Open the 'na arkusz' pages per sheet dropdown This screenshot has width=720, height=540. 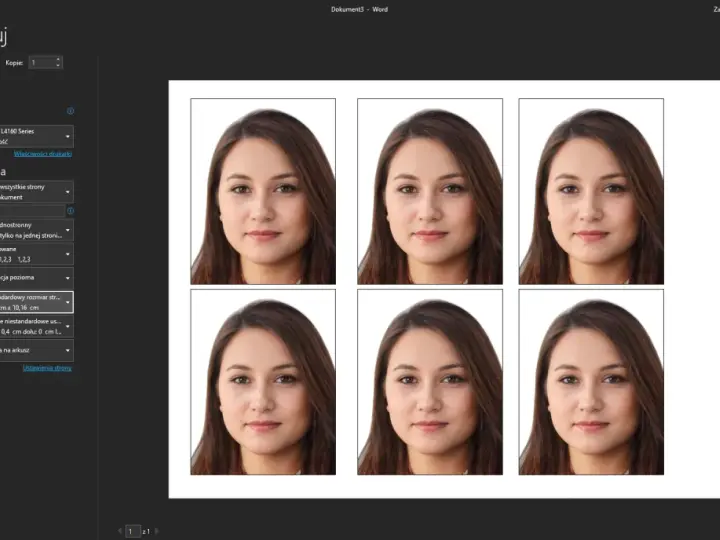[x=36, y=350]
